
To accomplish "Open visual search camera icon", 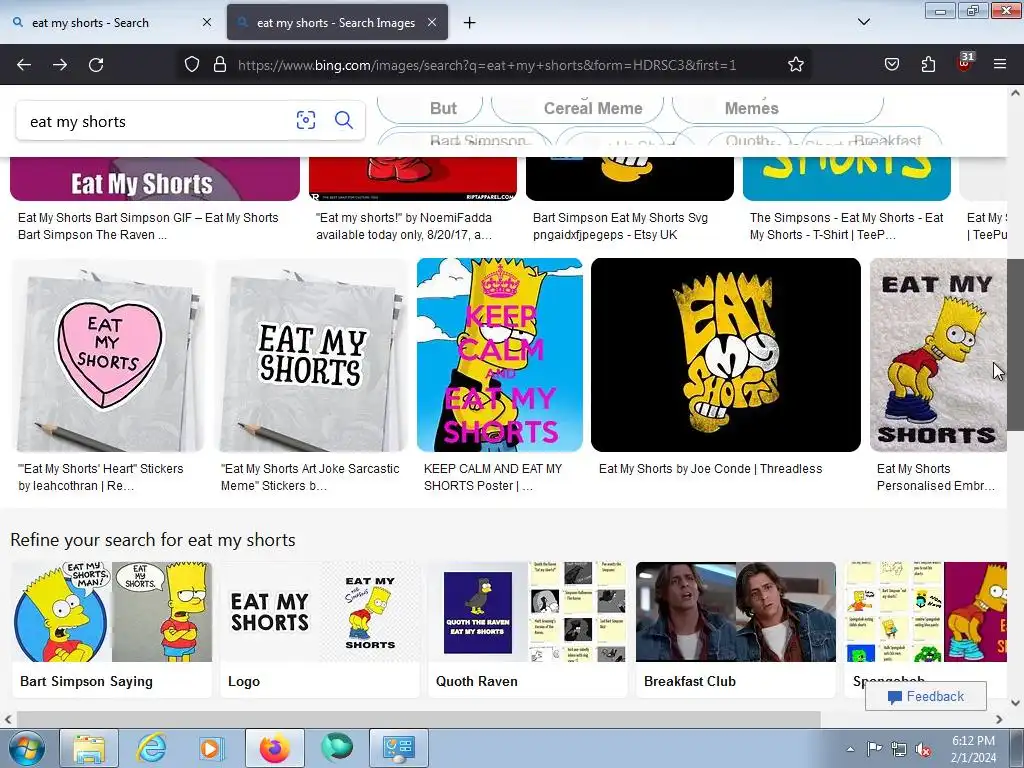I will click(x=306, y=120).
